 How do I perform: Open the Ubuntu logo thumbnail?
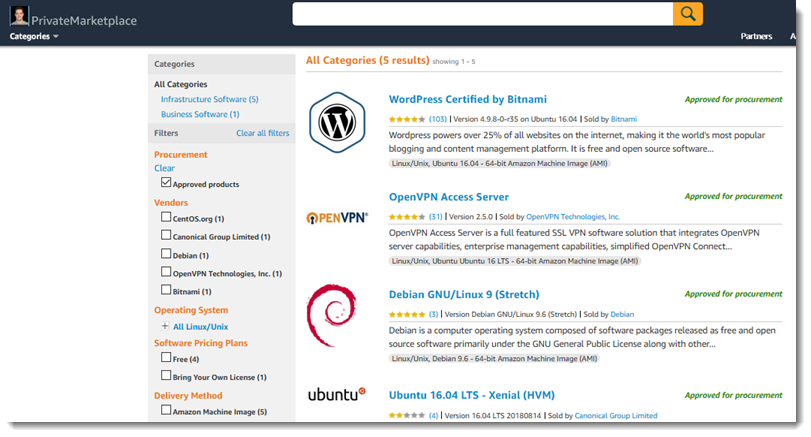[x=337, y=395]
